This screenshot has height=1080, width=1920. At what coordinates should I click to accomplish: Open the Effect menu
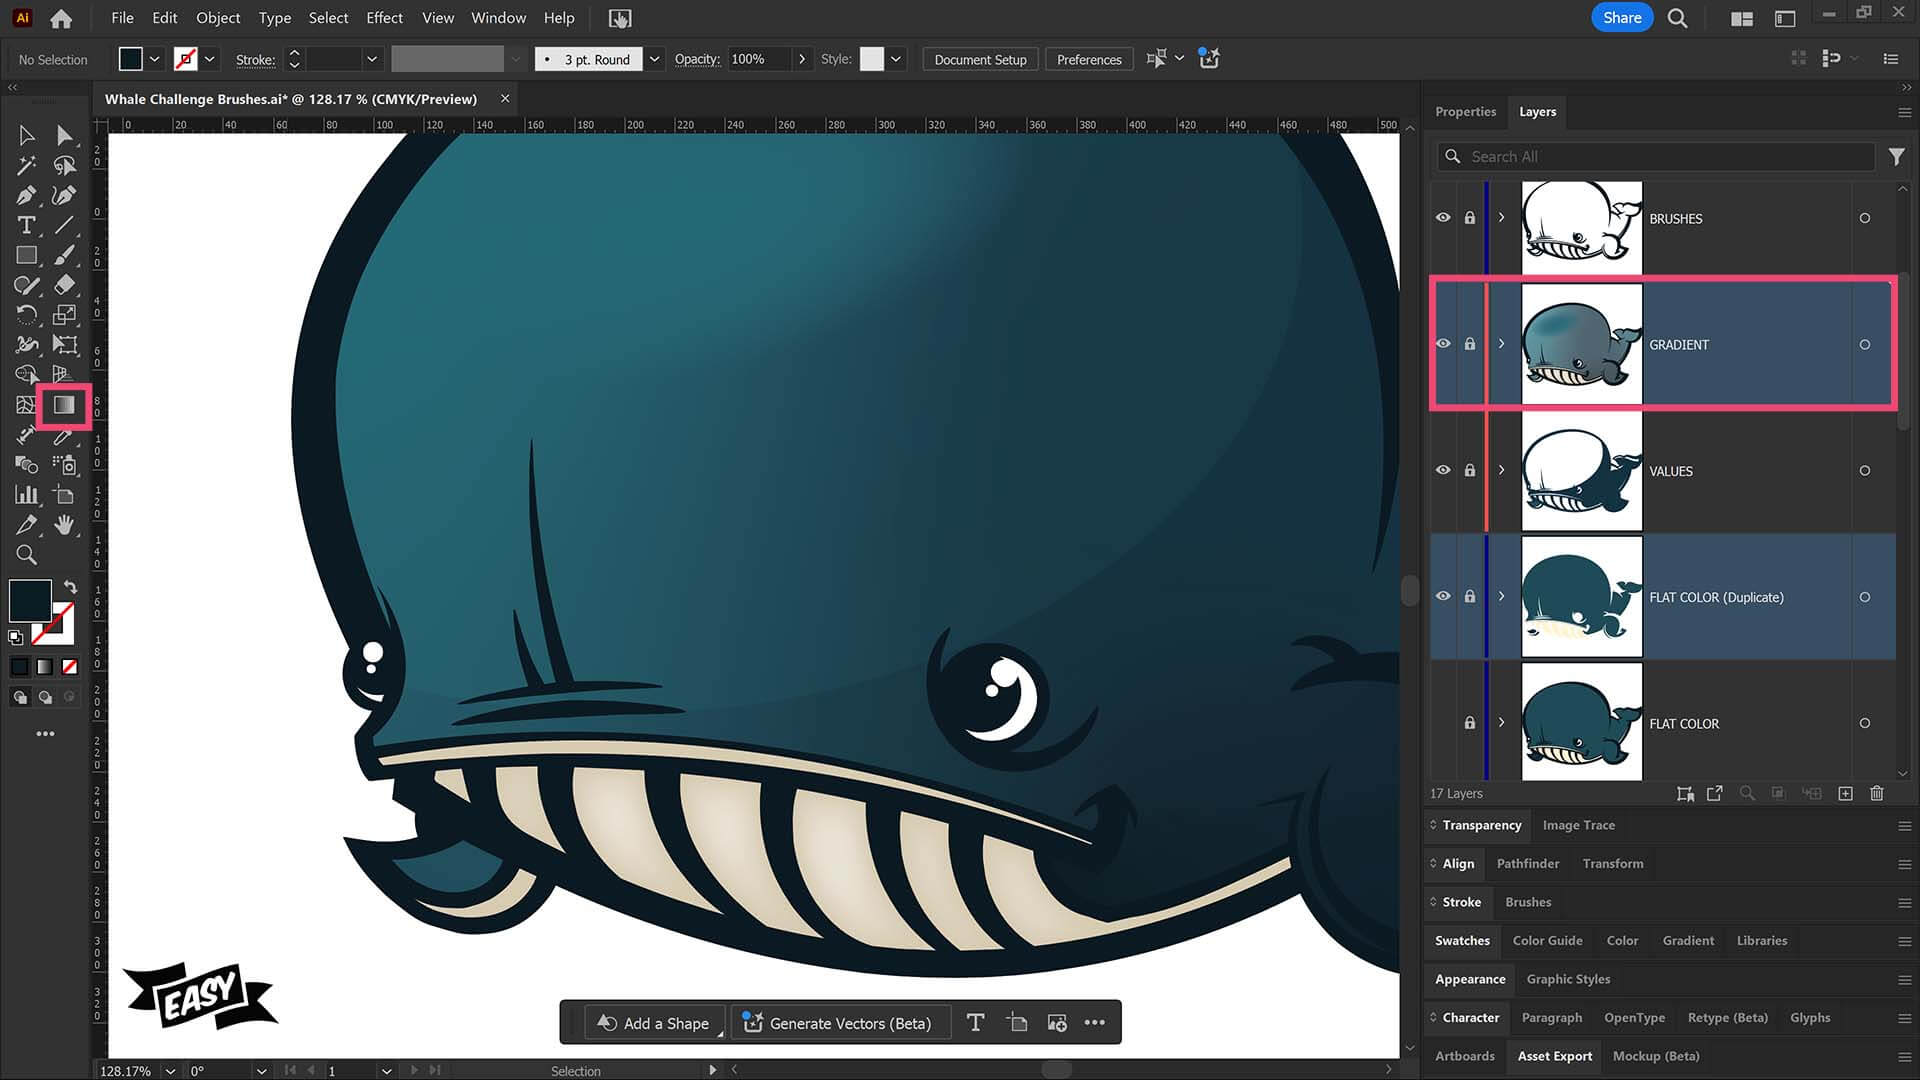tap(384, 18)
